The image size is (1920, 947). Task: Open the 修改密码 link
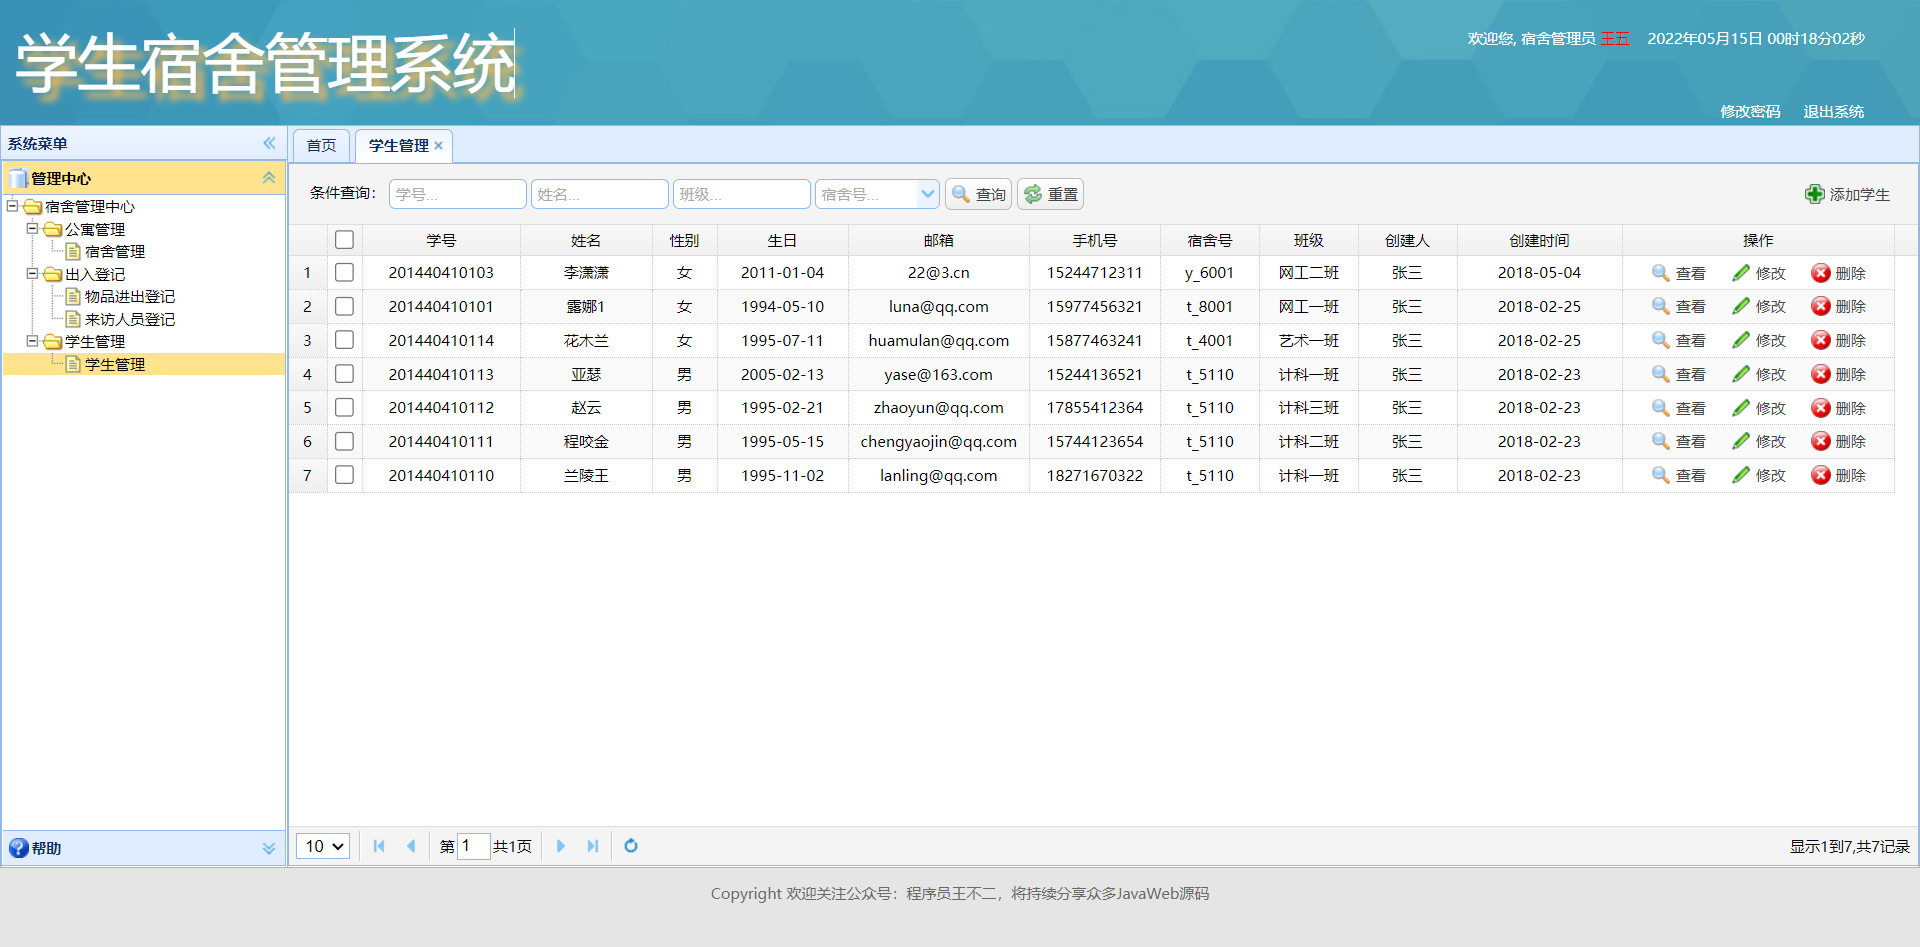pos(1749,111)
